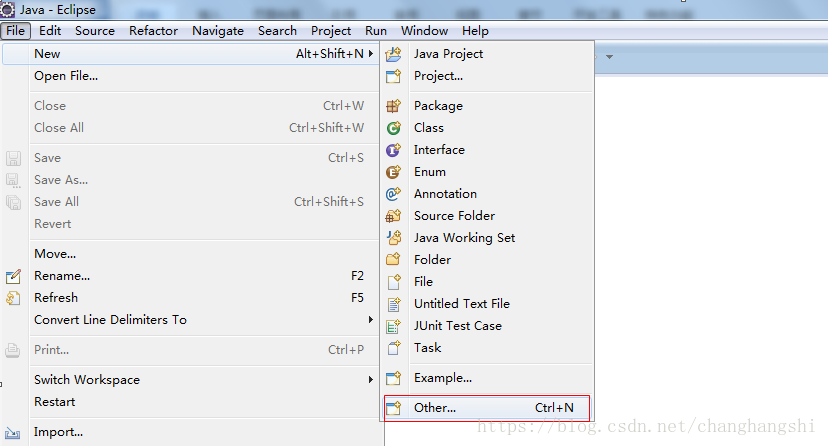Screen dimensions: 828x446
Task: Click the Folder icon in submenu
Action: 393,260
